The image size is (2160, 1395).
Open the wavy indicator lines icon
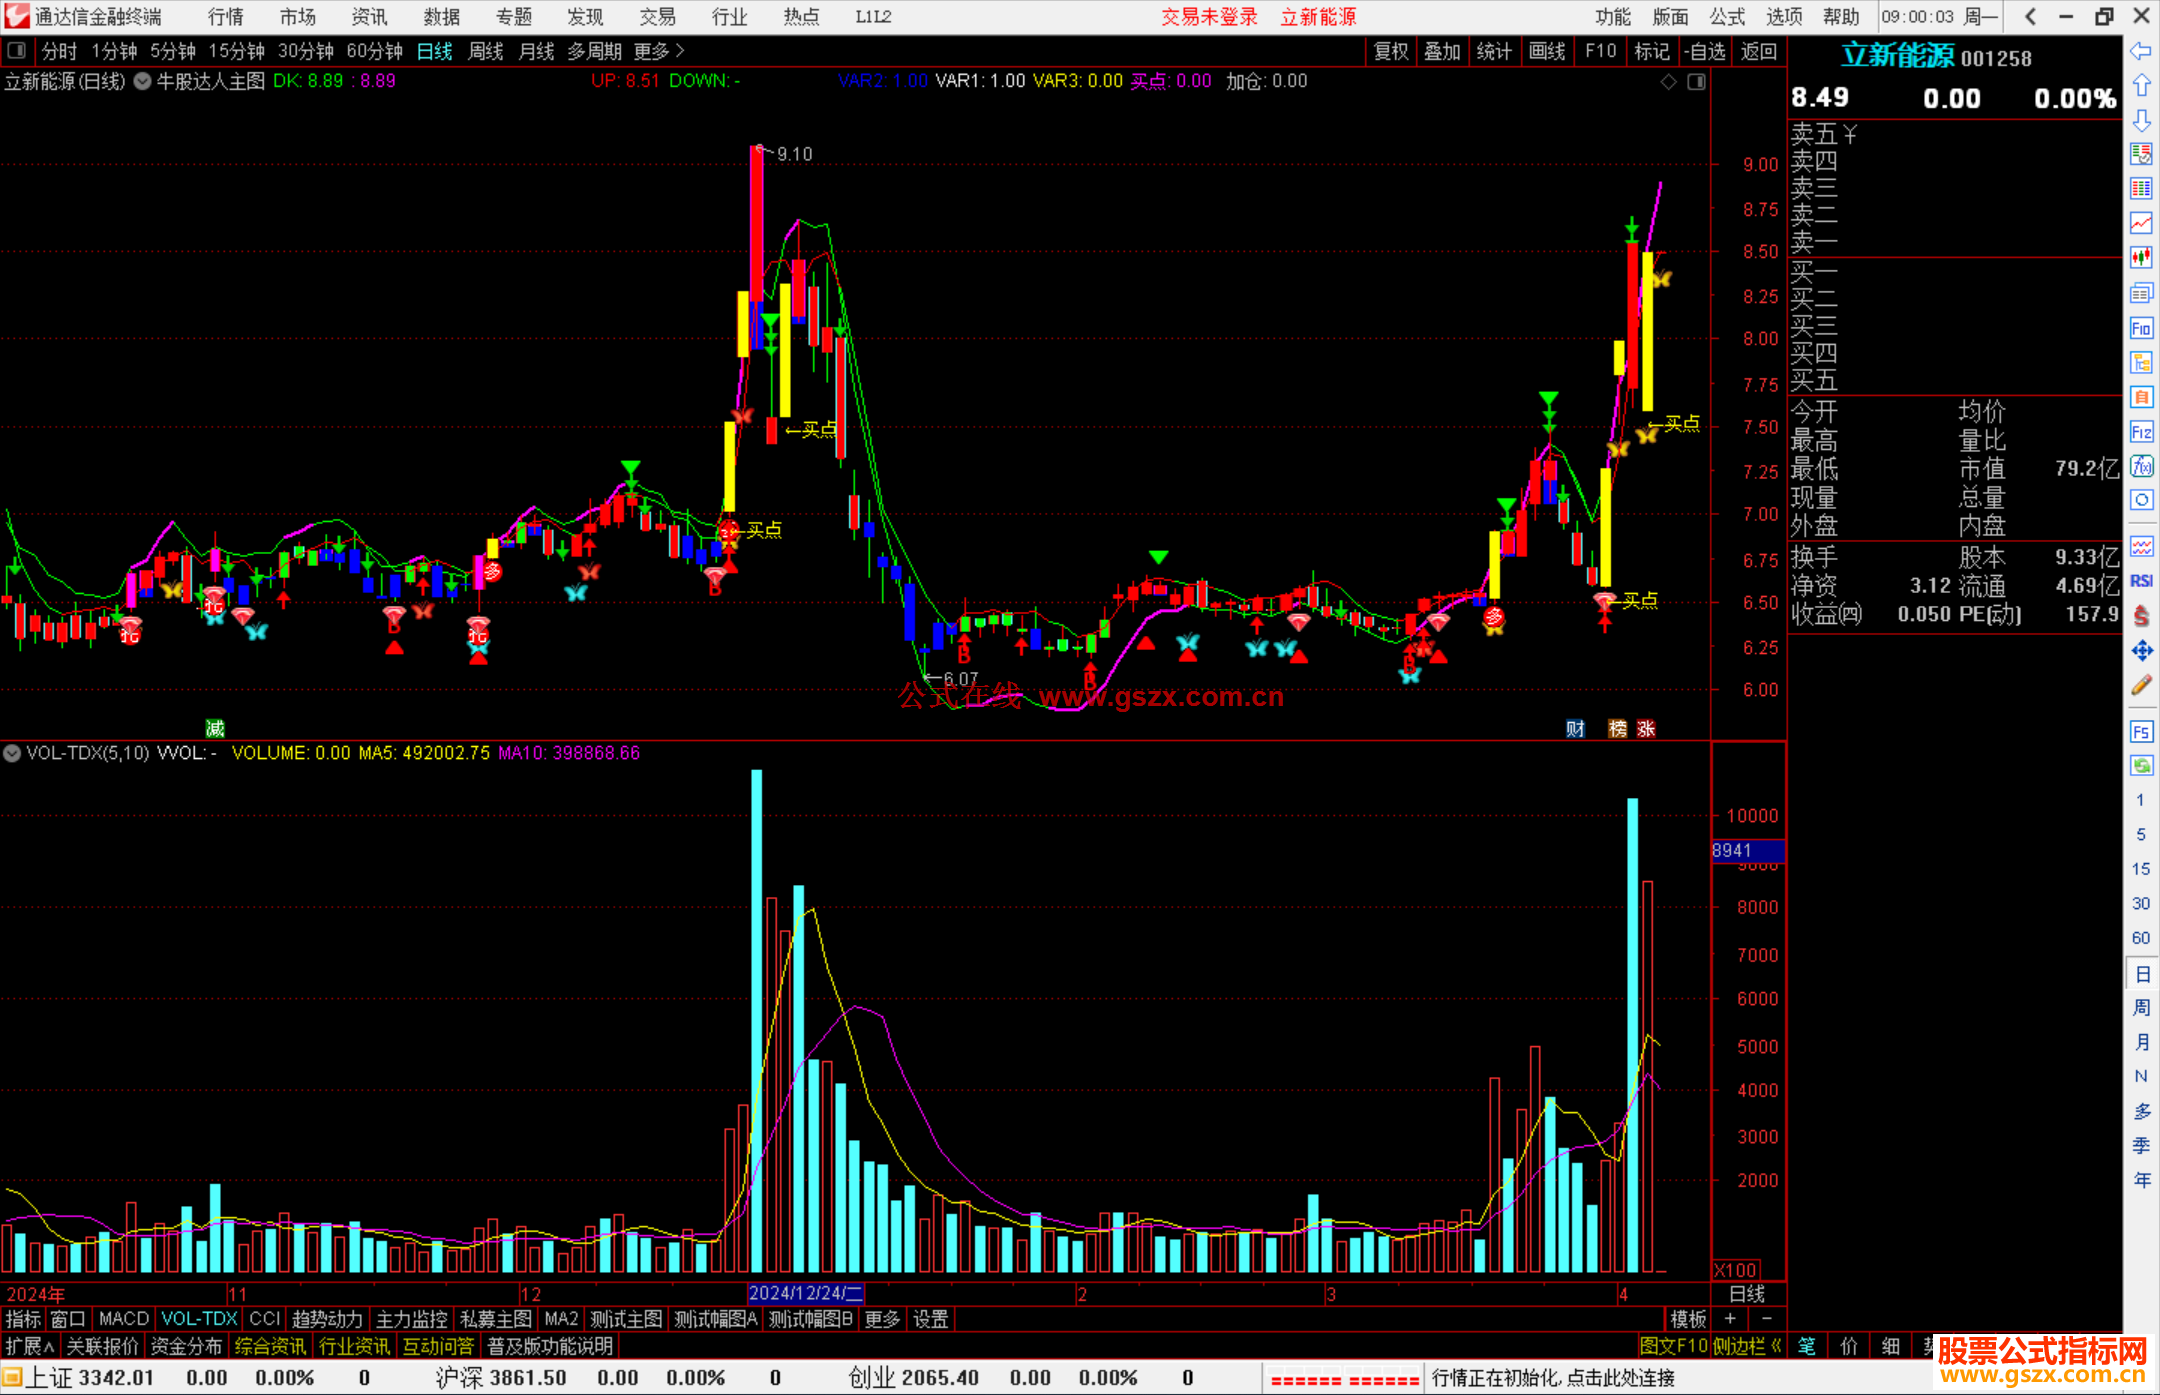2141,546
